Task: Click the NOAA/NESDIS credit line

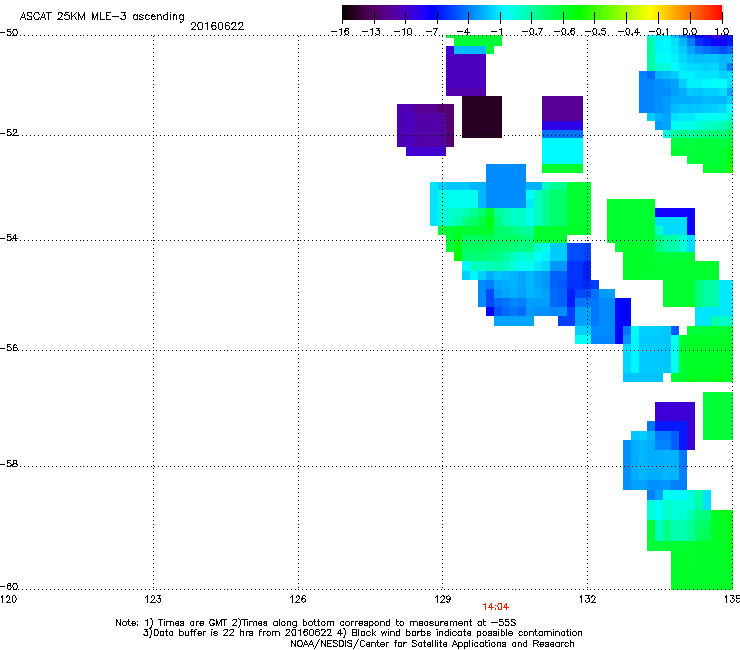Action: point(432,644)
